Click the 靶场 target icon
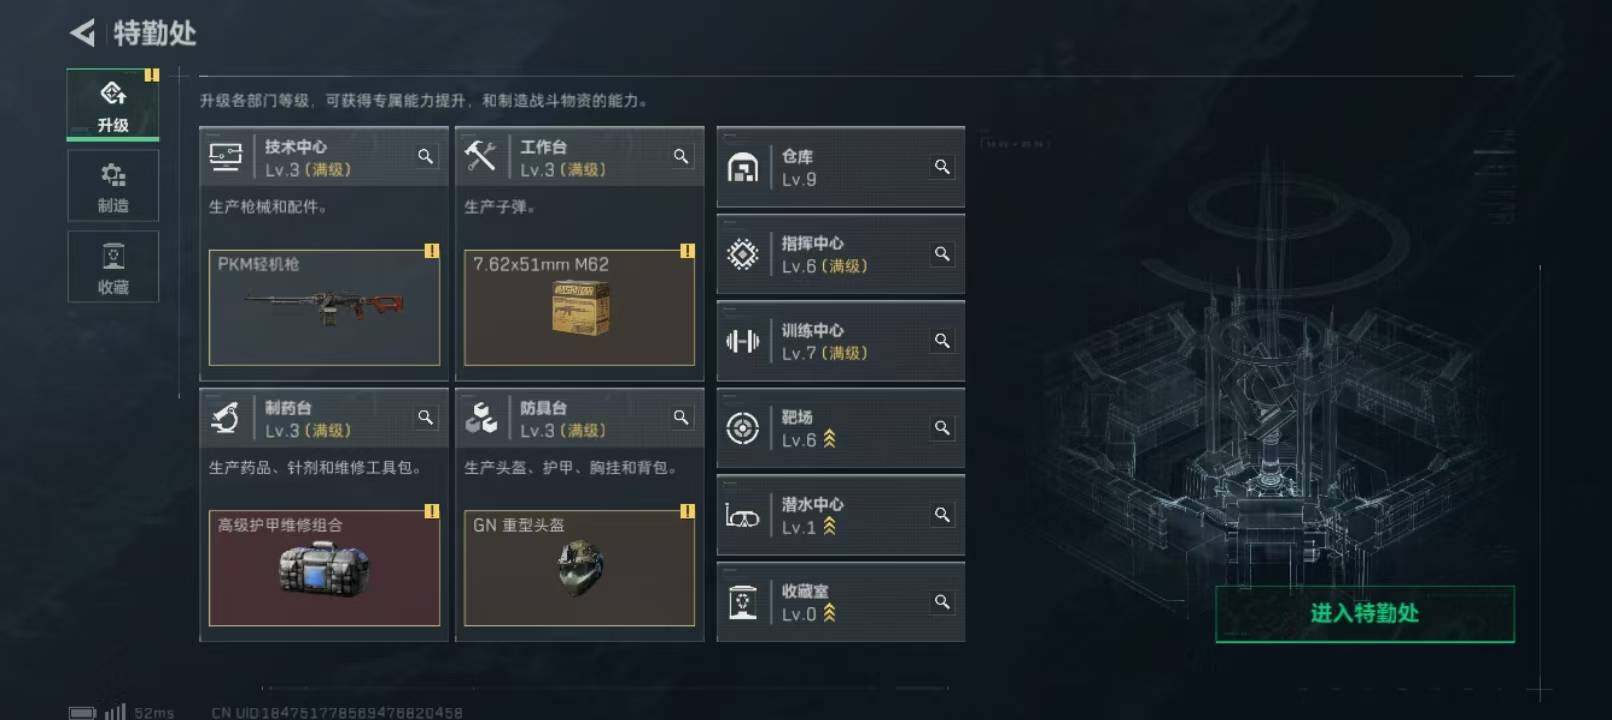This screenshot has width=1612, height=720. (743, 428)
